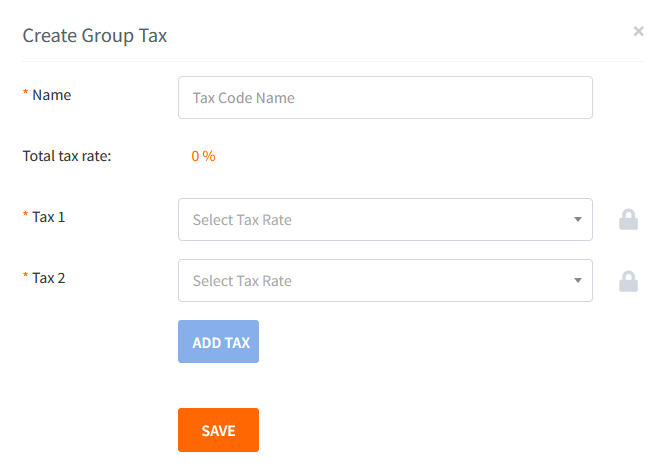Screen dimensions: 667x472
Task: Click the 0 % total tax rate value
Action: point(203,156)
